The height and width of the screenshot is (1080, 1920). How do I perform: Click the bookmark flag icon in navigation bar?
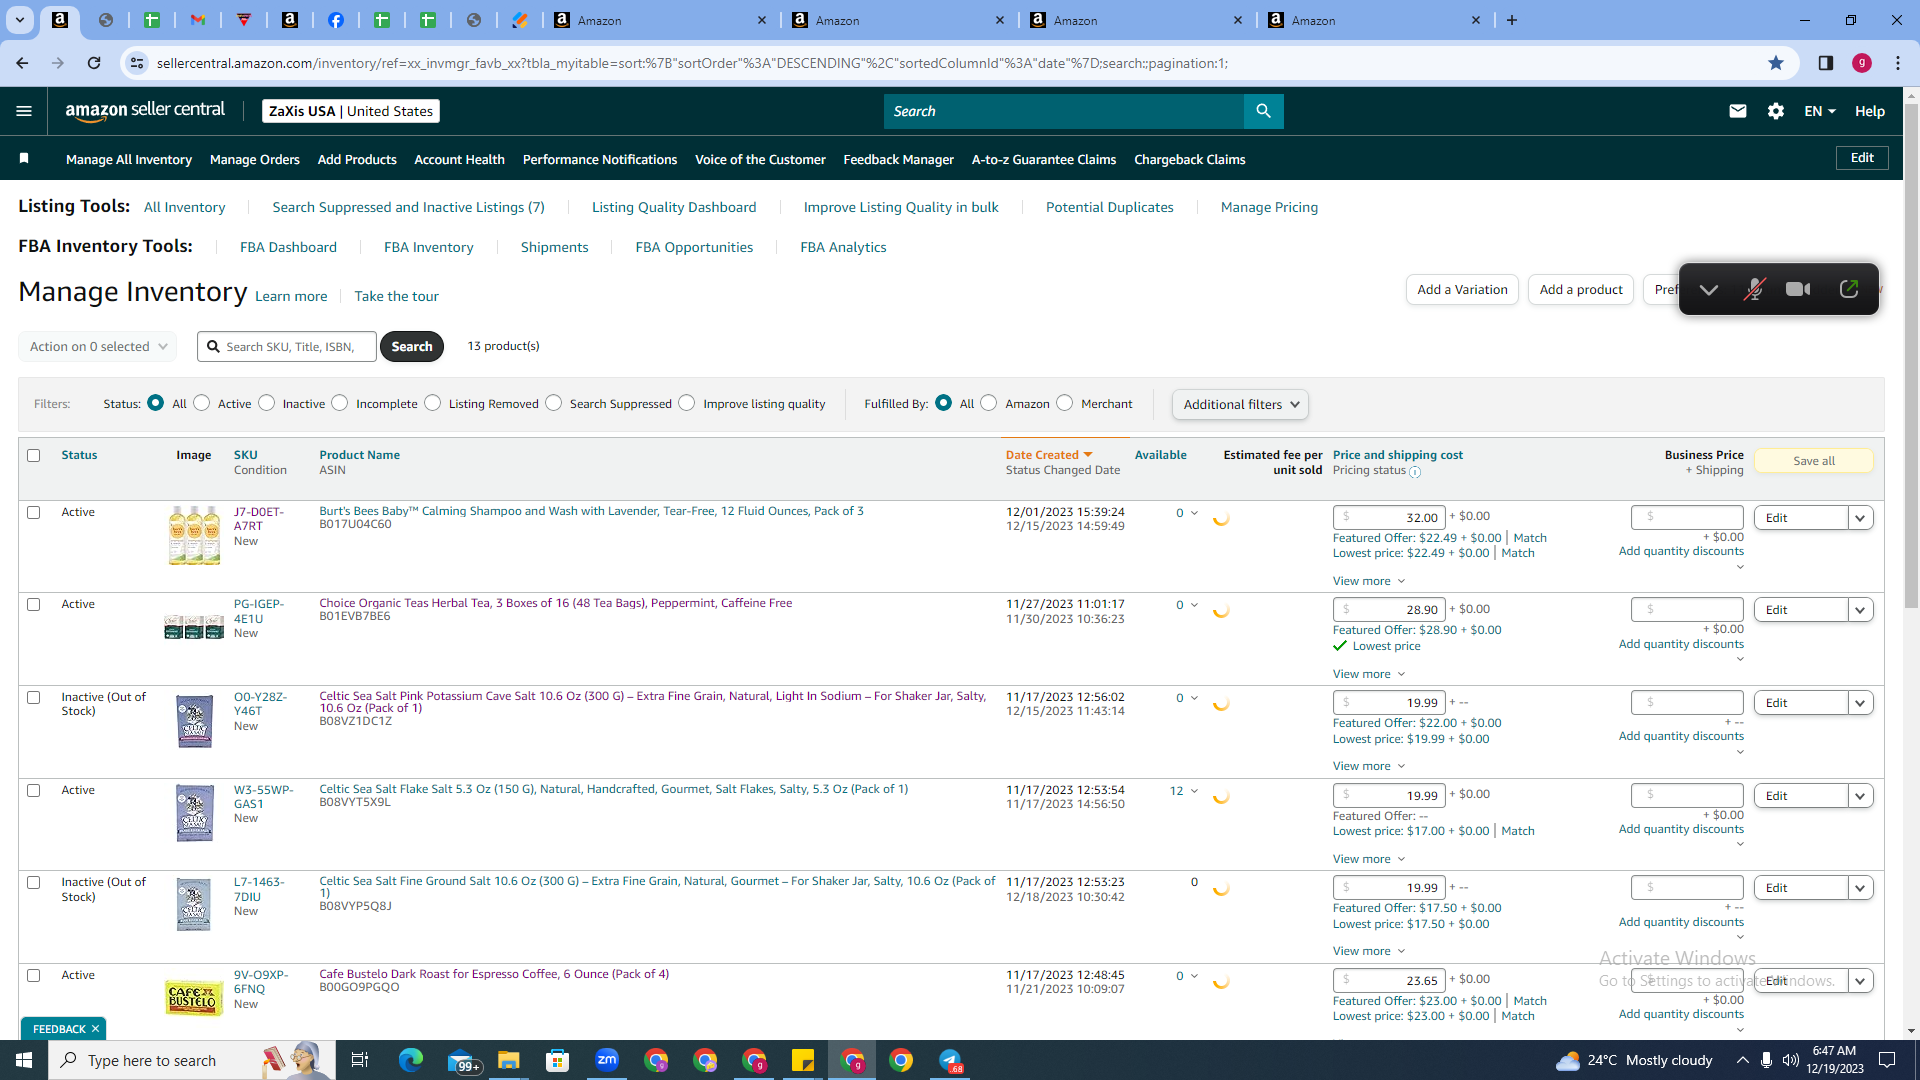click(x=24, y=159)
